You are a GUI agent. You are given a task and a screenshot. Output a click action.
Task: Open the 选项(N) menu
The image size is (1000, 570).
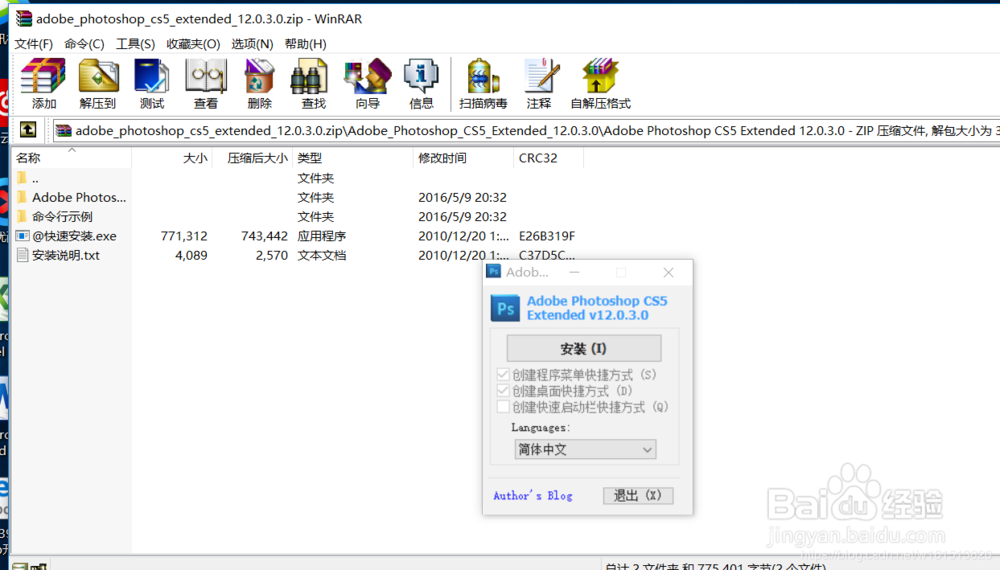pyautogui.click(x=252, y=44)
